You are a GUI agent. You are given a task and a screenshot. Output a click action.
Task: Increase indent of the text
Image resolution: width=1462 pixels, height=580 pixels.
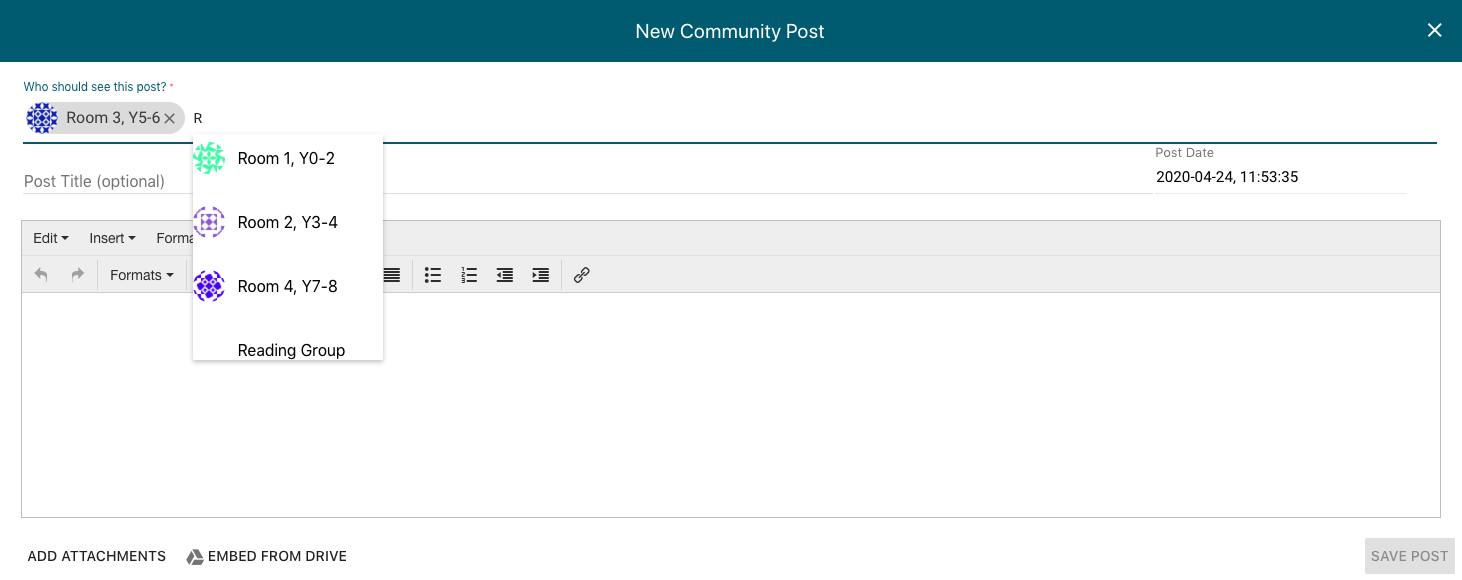point(541,275)
